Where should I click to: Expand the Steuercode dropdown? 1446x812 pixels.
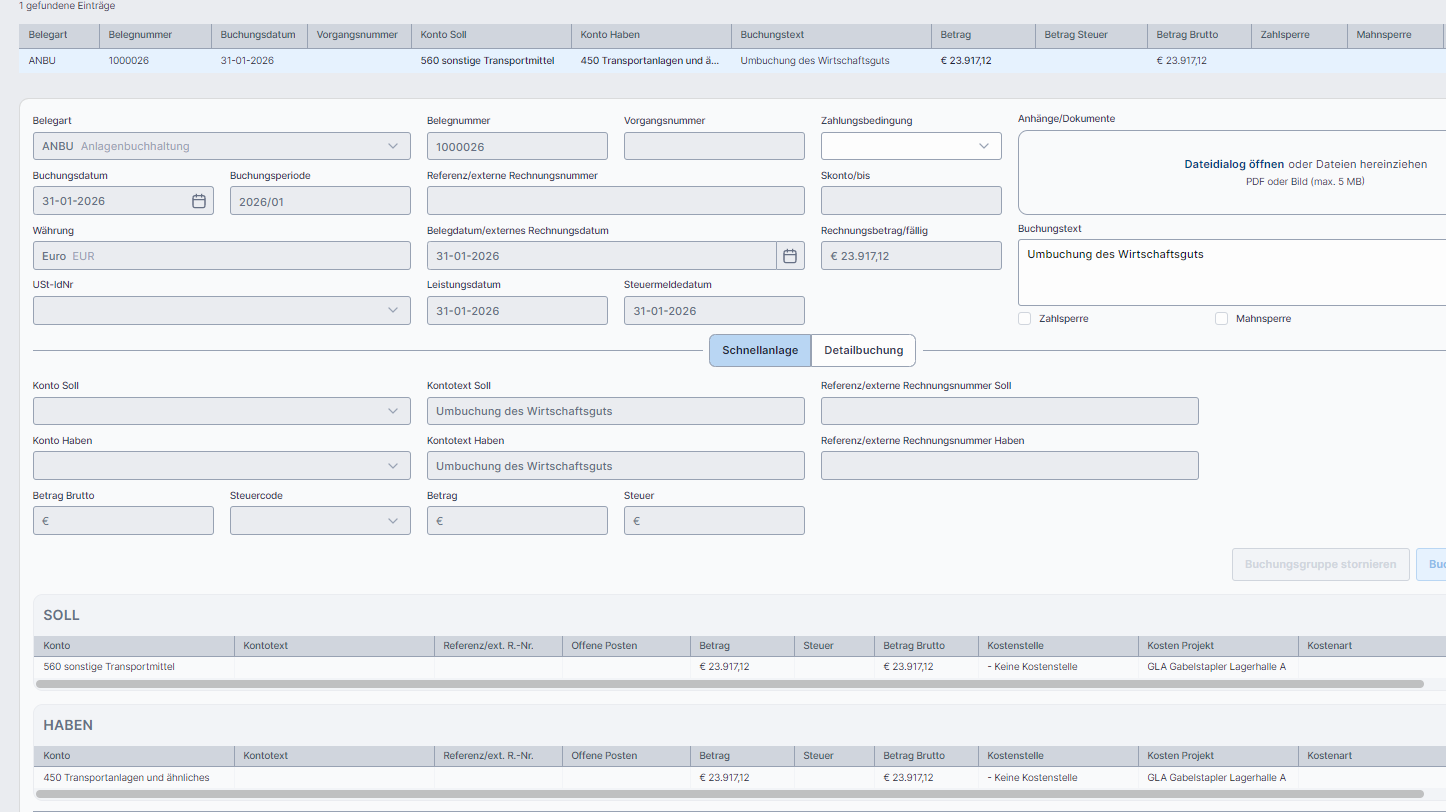392,521
